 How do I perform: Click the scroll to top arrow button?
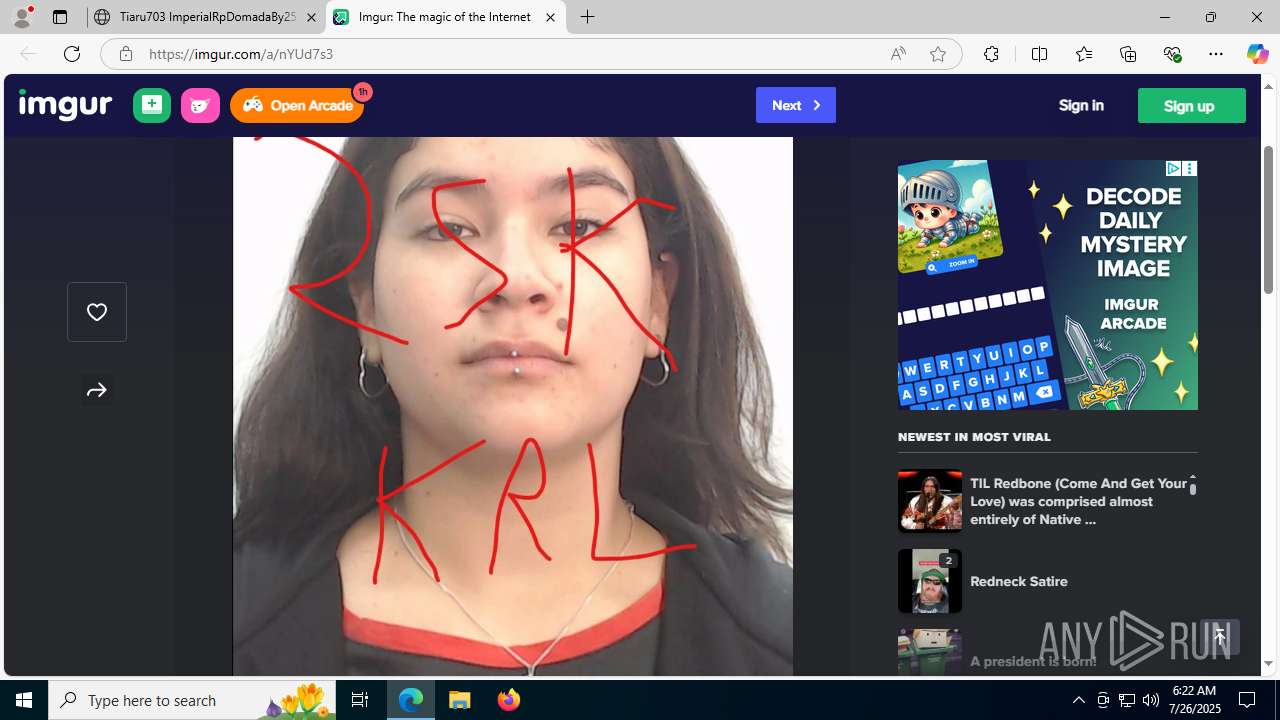point(1220,637)
